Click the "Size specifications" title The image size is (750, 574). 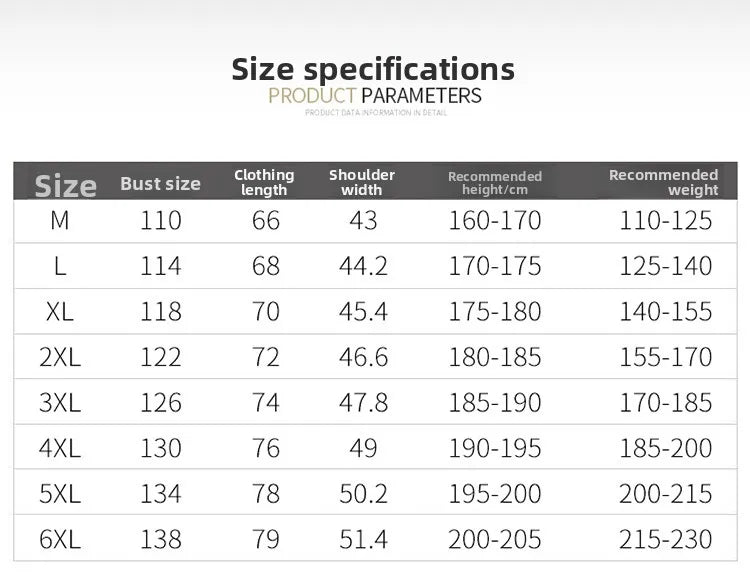click(373, 69)
